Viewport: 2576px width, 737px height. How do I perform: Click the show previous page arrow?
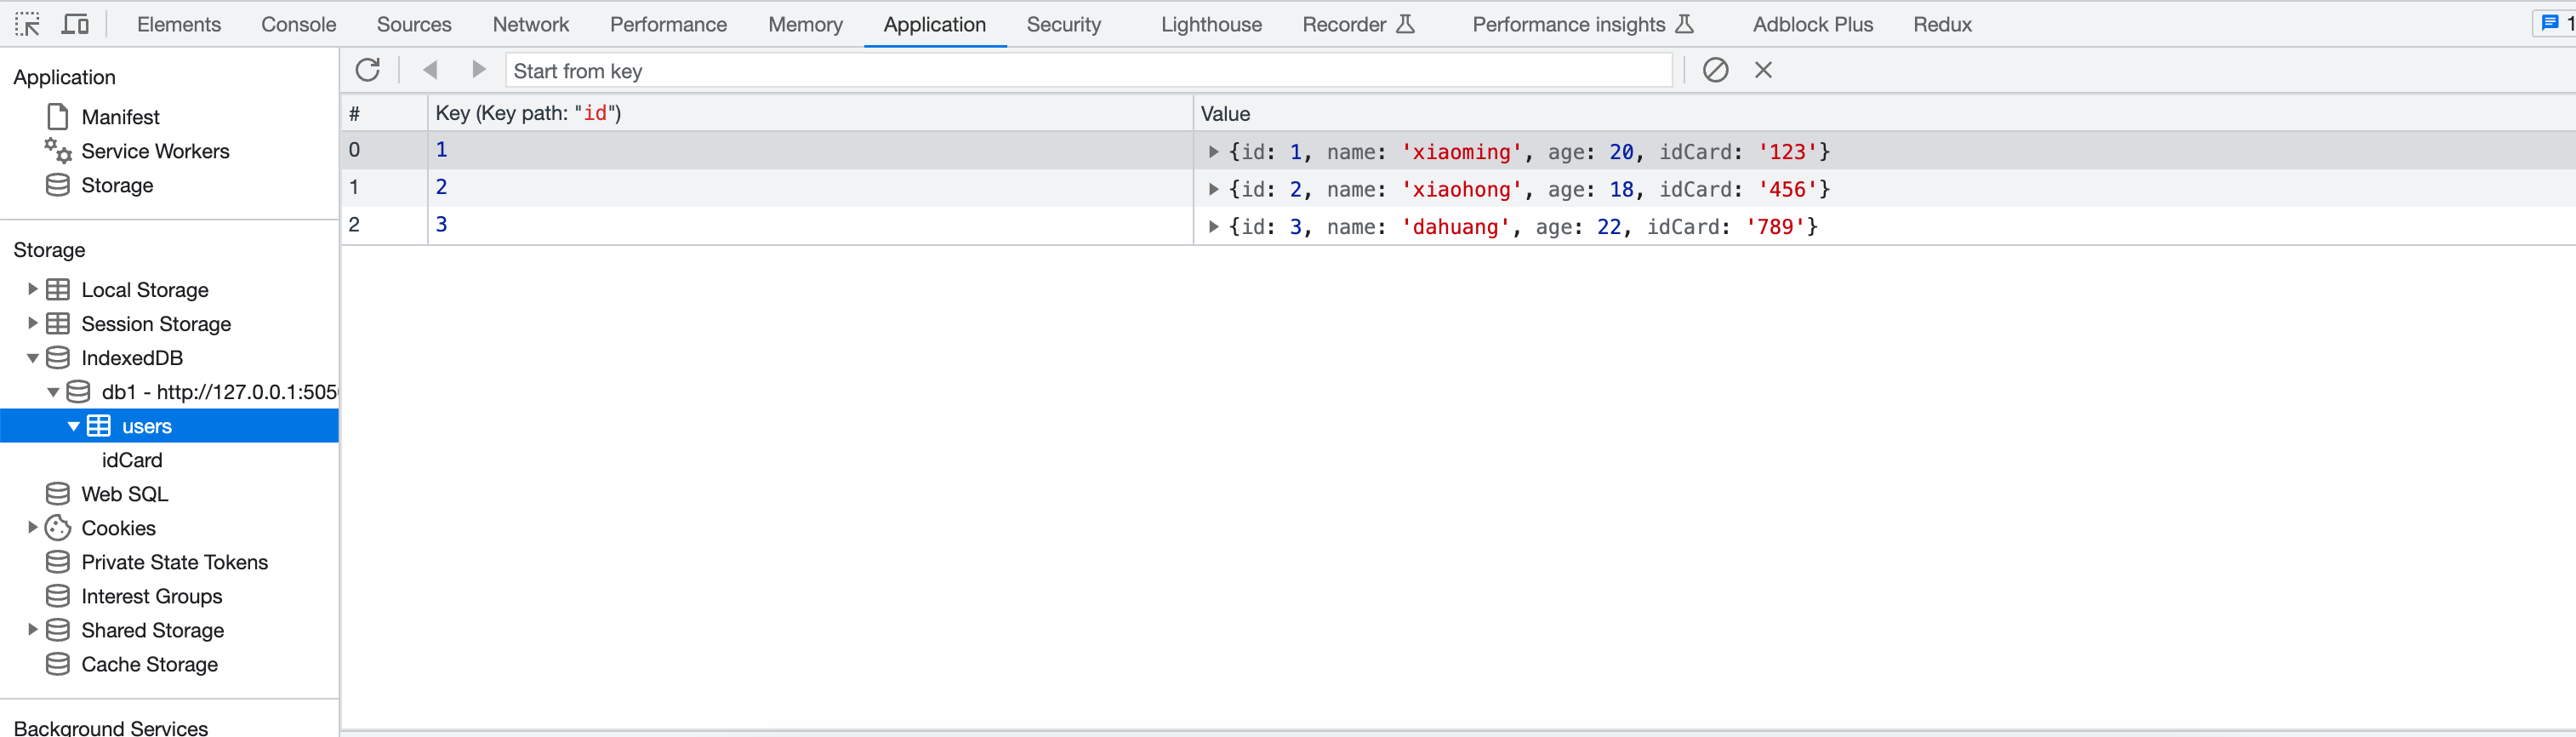click(431, 70)
